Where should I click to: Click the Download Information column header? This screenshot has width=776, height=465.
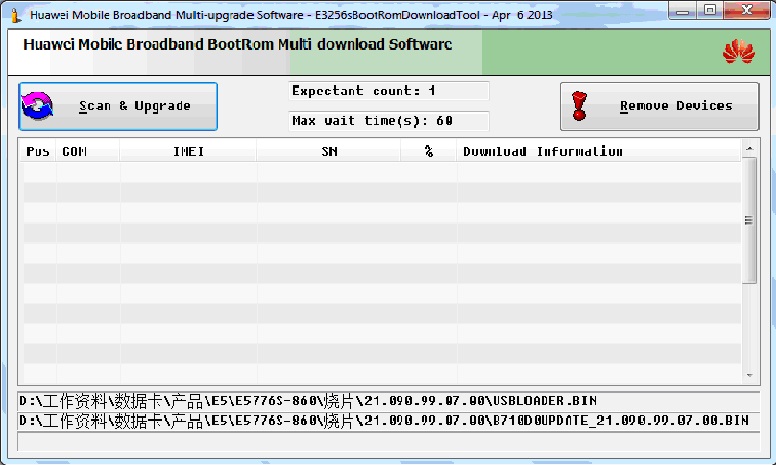pyautogui.click(x=598, y=152)
